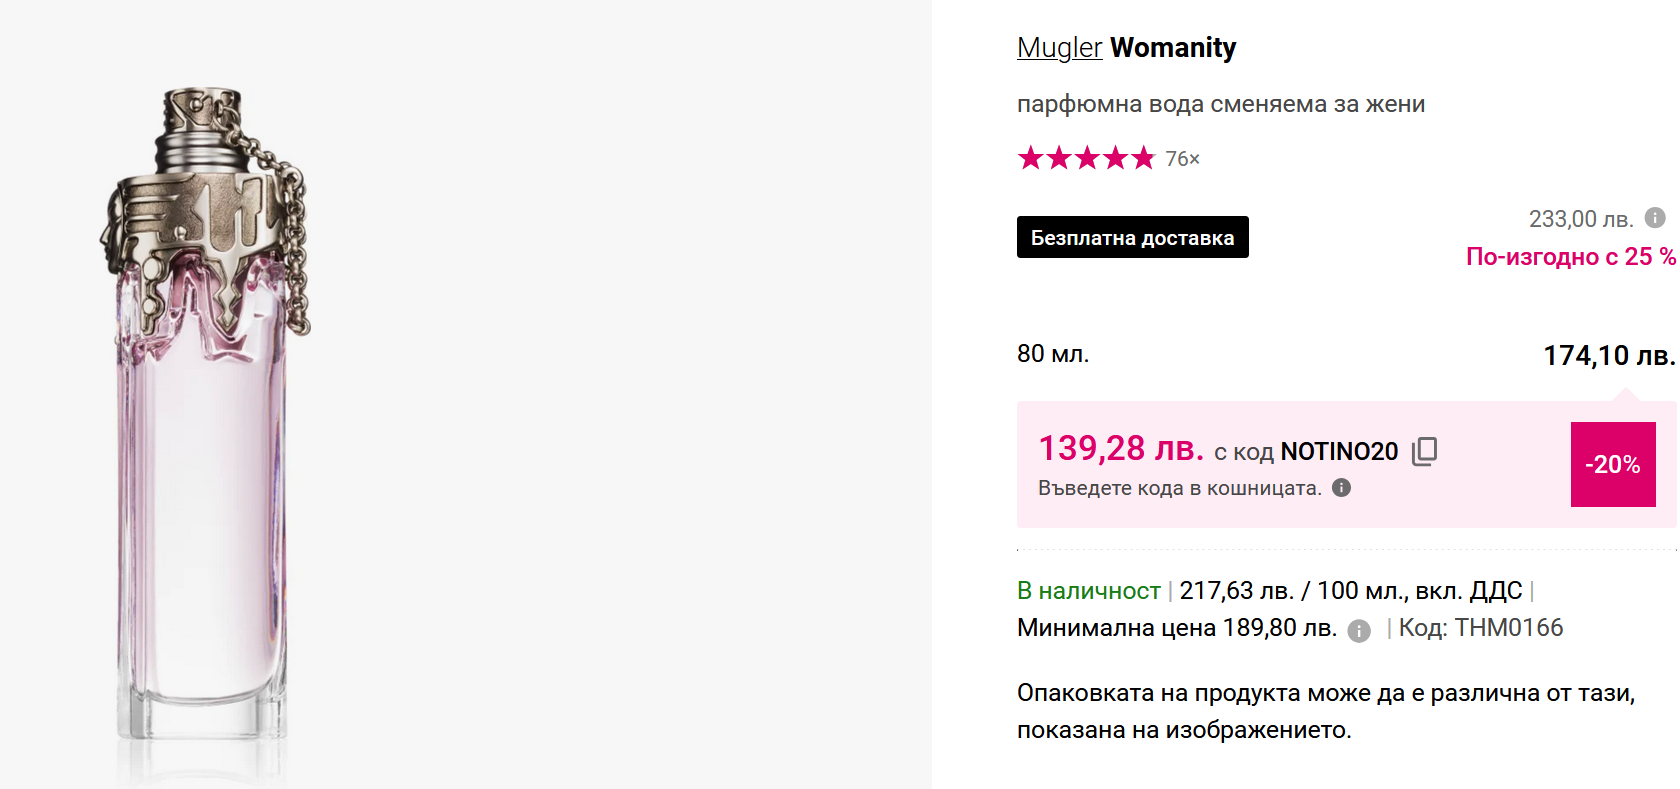Open info icon next to cart code hint
Screen dimensions: 1680x789
1342,488
